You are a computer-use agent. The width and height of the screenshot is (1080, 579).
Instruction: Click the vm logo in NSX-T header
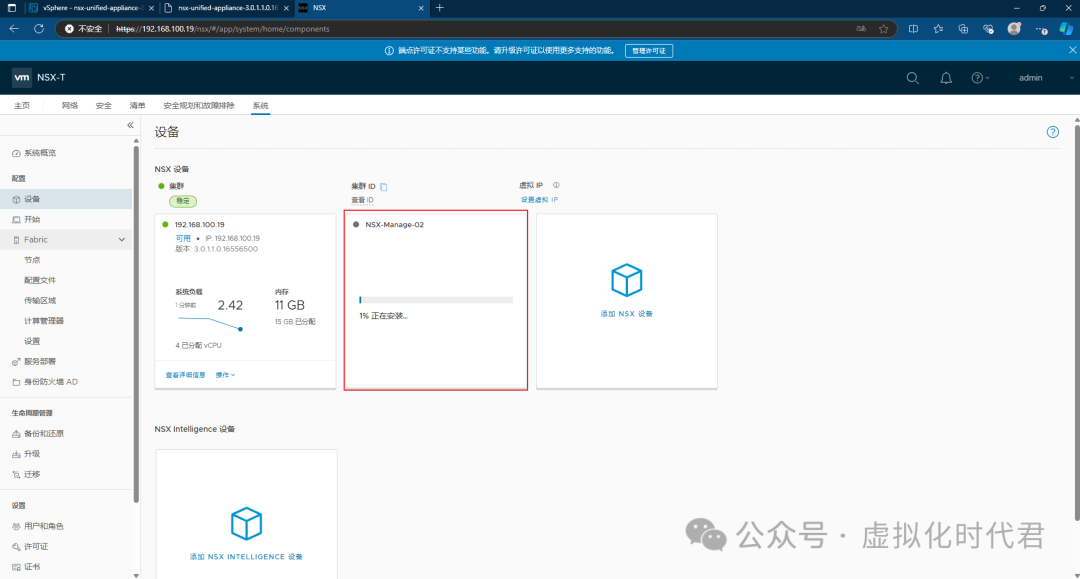(x=22, y=78)
